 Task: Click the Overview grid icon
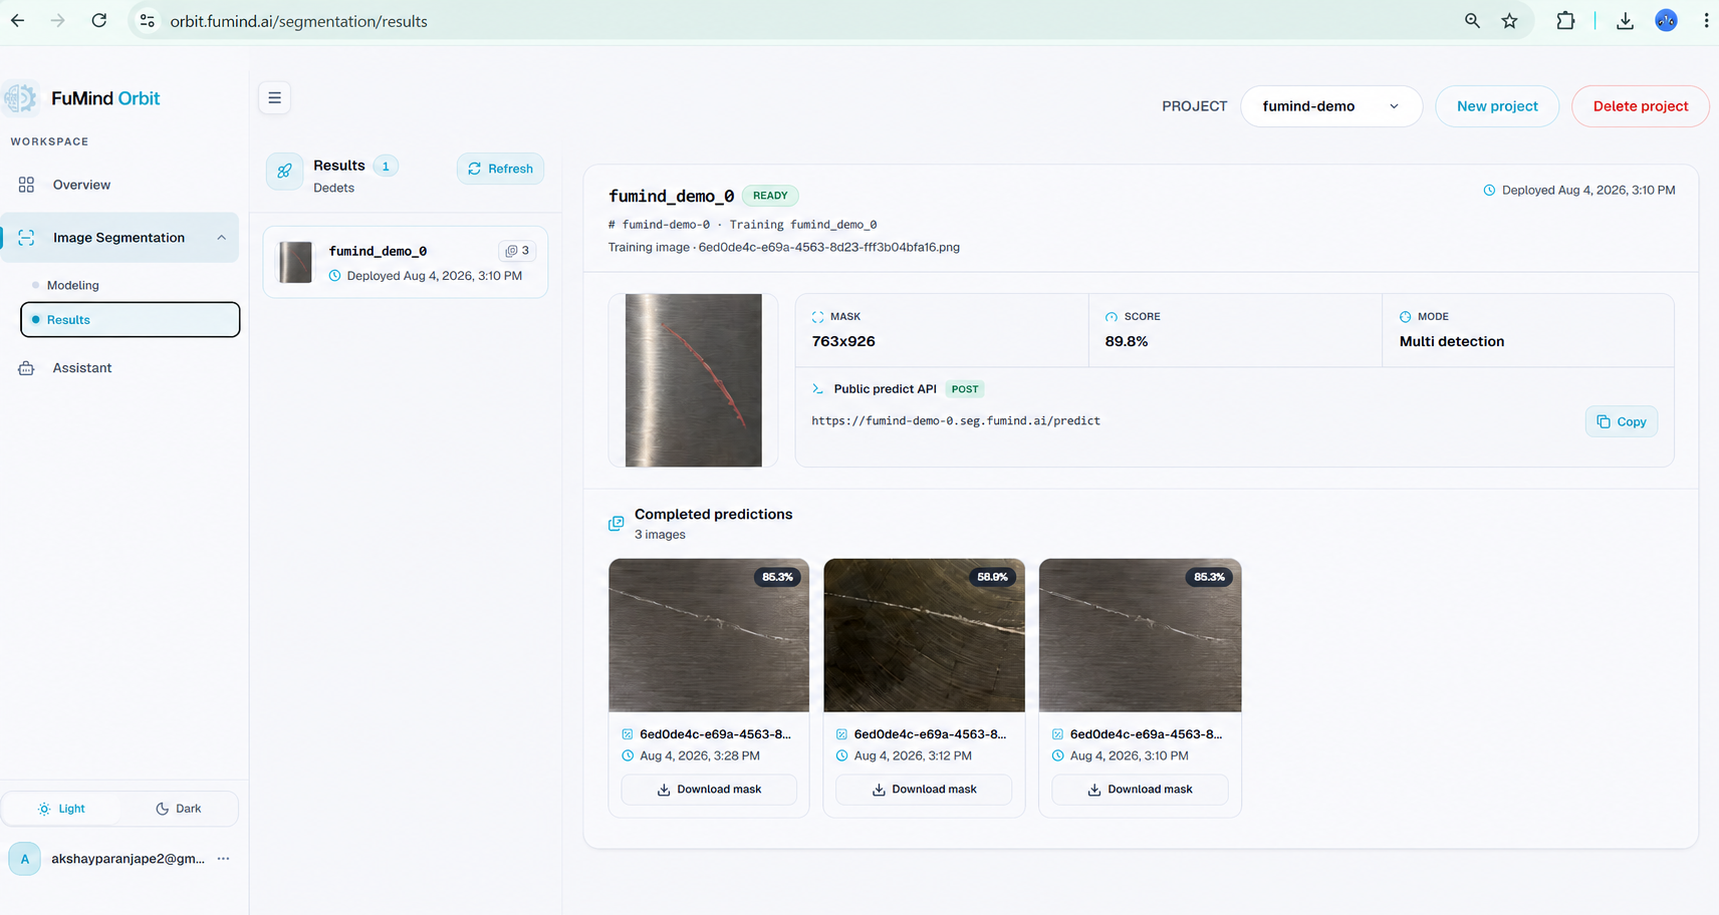click(26, 185)
